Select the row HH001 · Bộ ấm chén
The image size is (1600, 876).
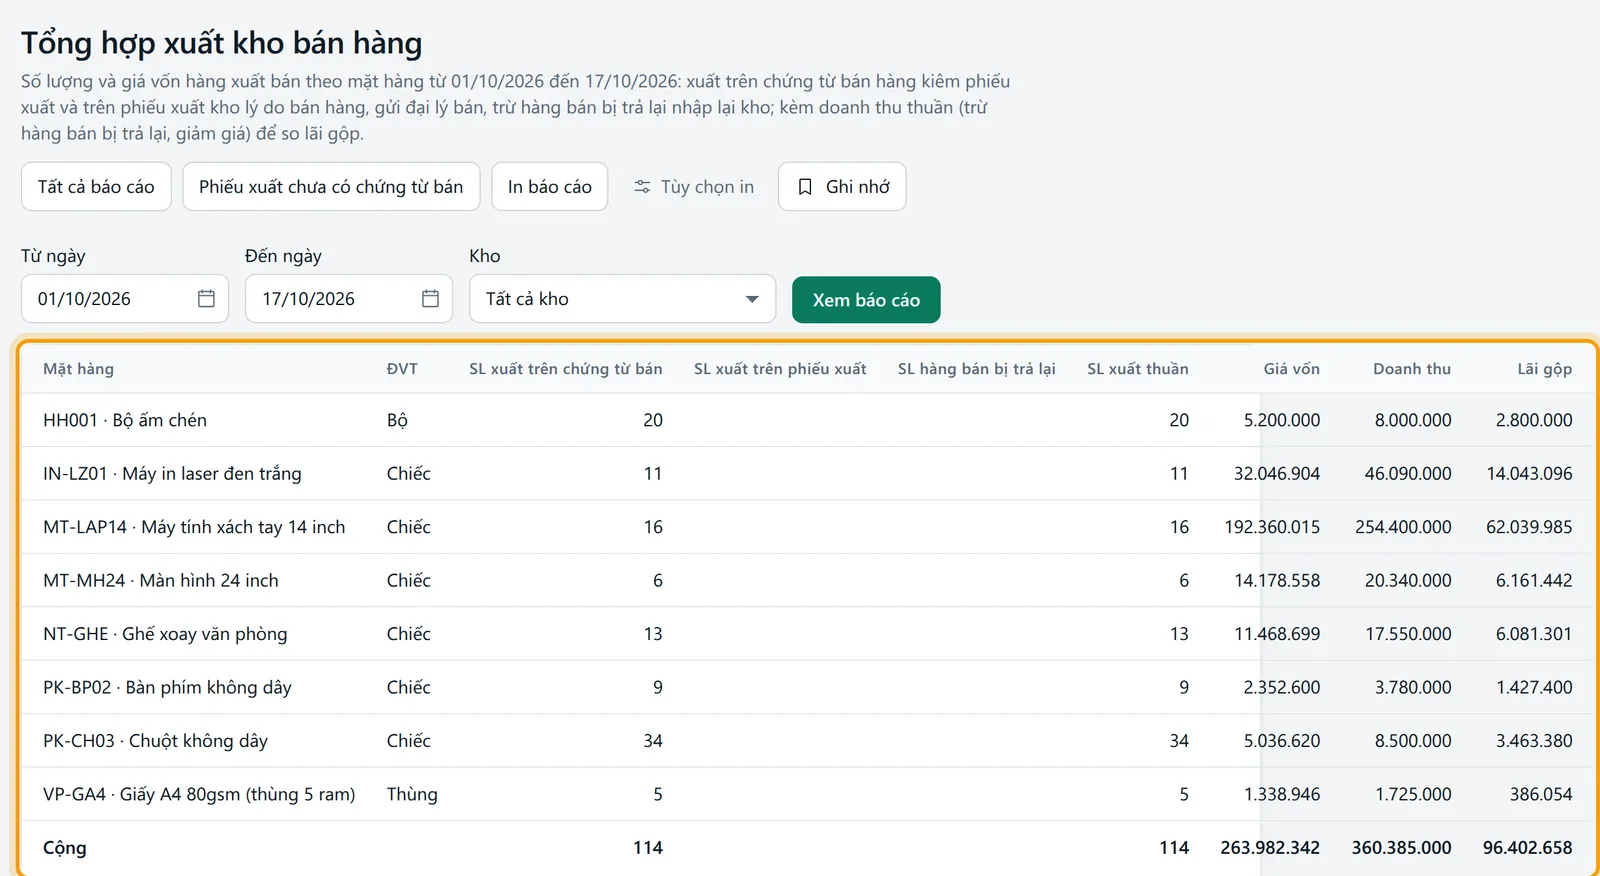[x=807, y=420]
